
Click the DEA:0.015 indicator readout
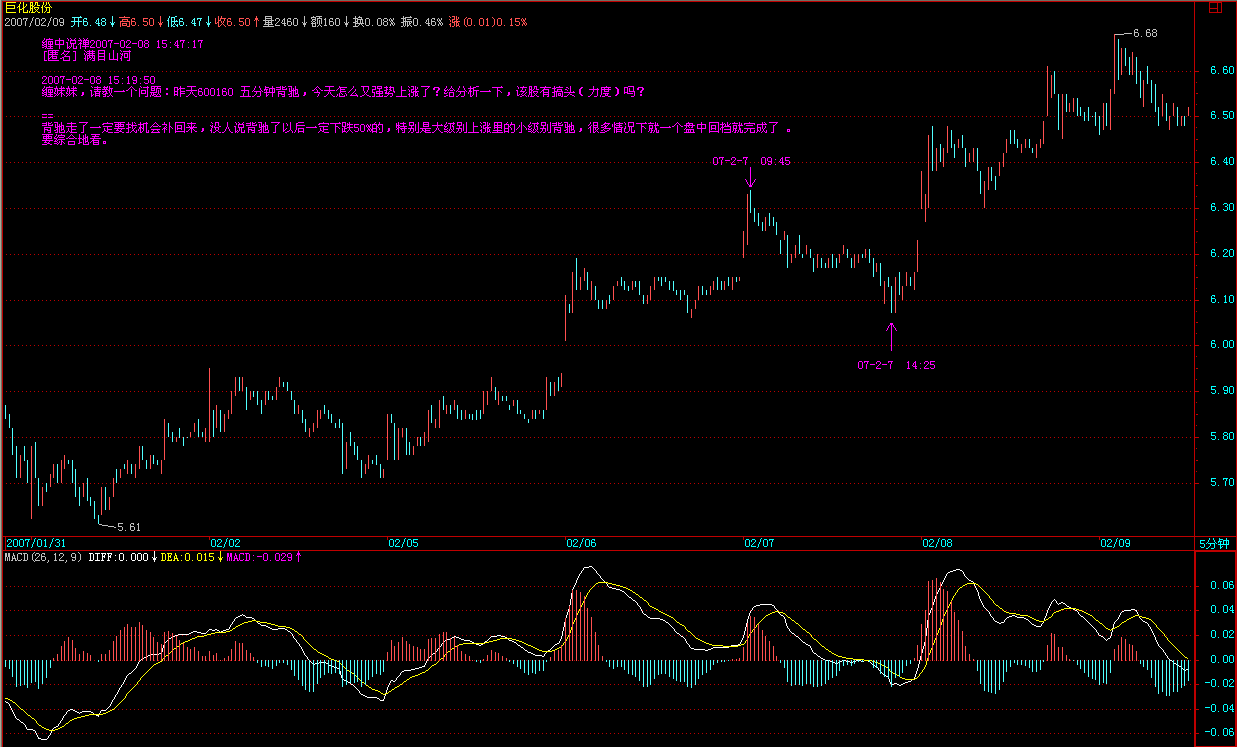(187, 557)
